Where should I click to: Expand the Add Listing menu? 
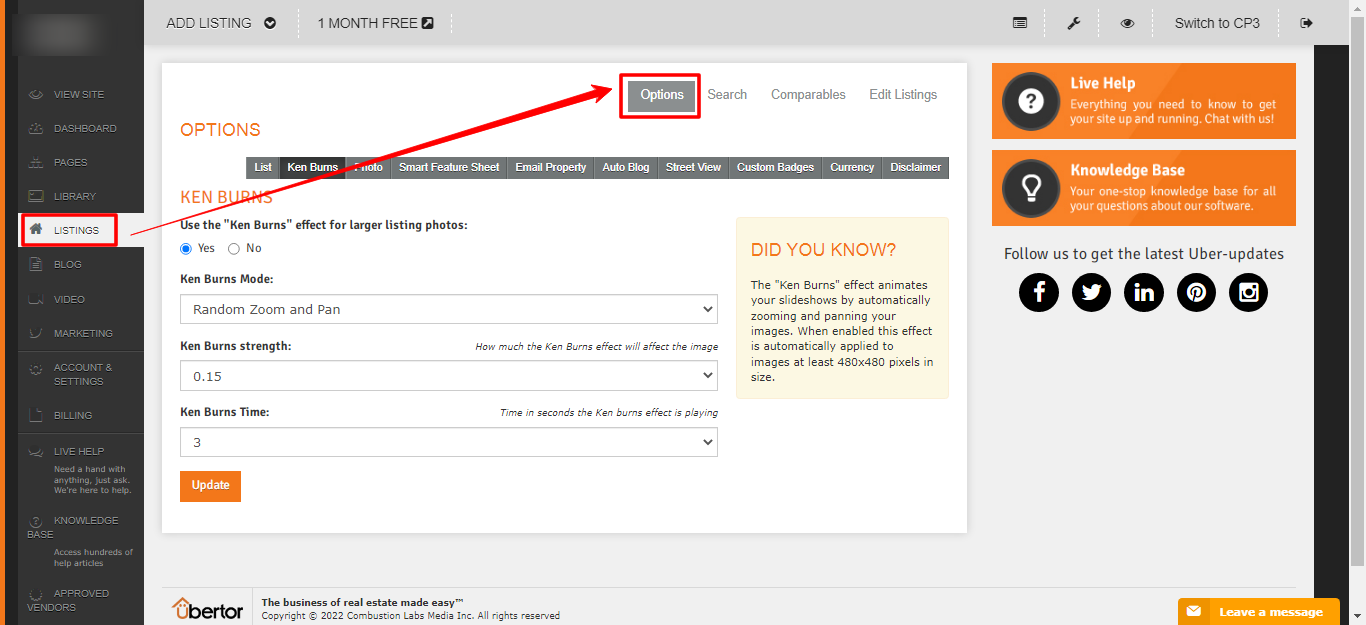tap(221, 23)
